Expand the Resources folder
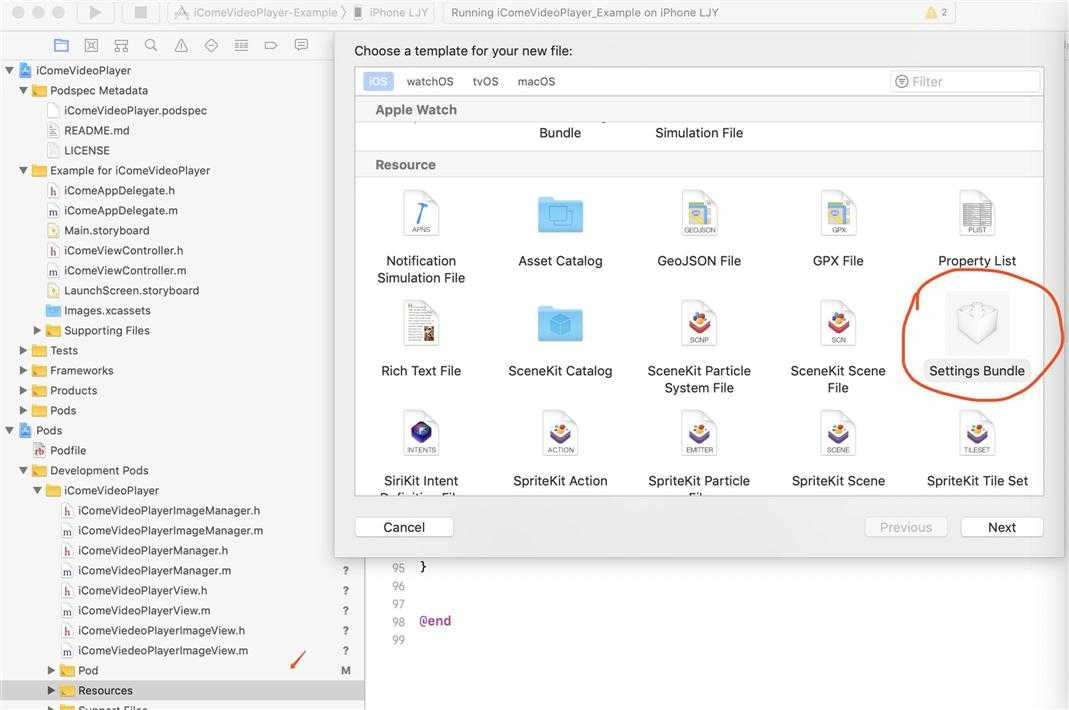1069x710 pixels. 51,690
